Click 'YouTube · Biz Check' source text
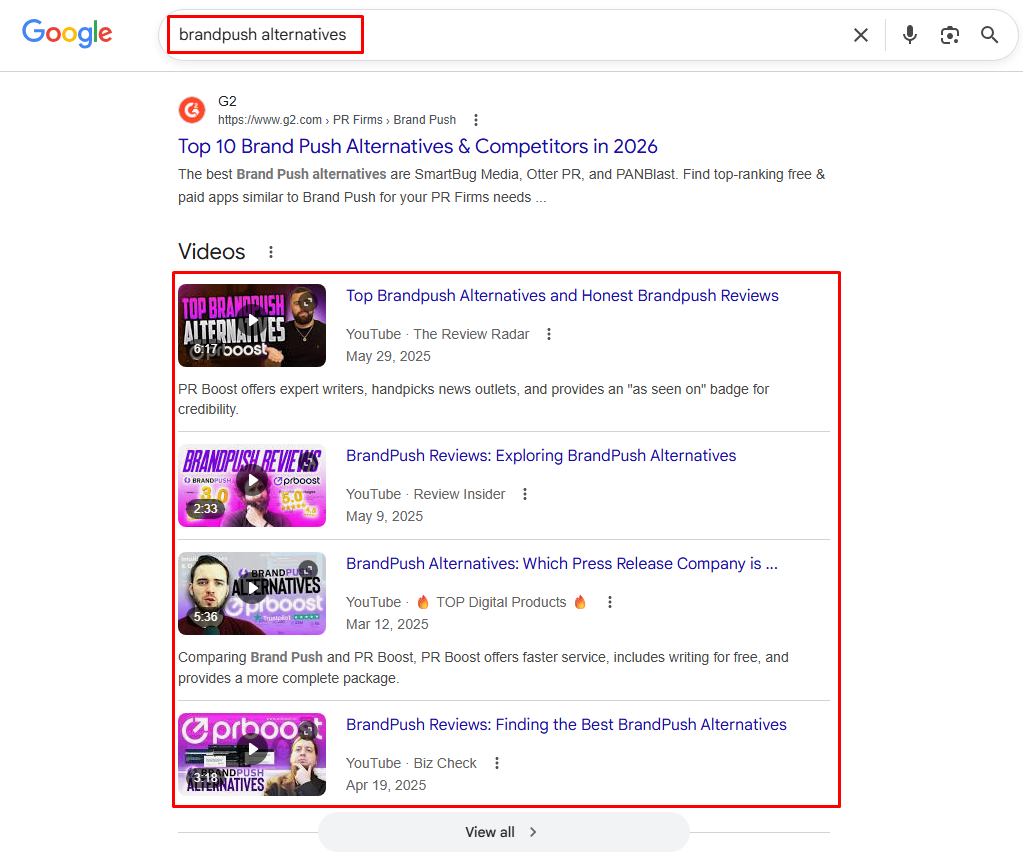The height and width of the screenshot is (868, 1023). pyautogui.click(x=411, y=763)
